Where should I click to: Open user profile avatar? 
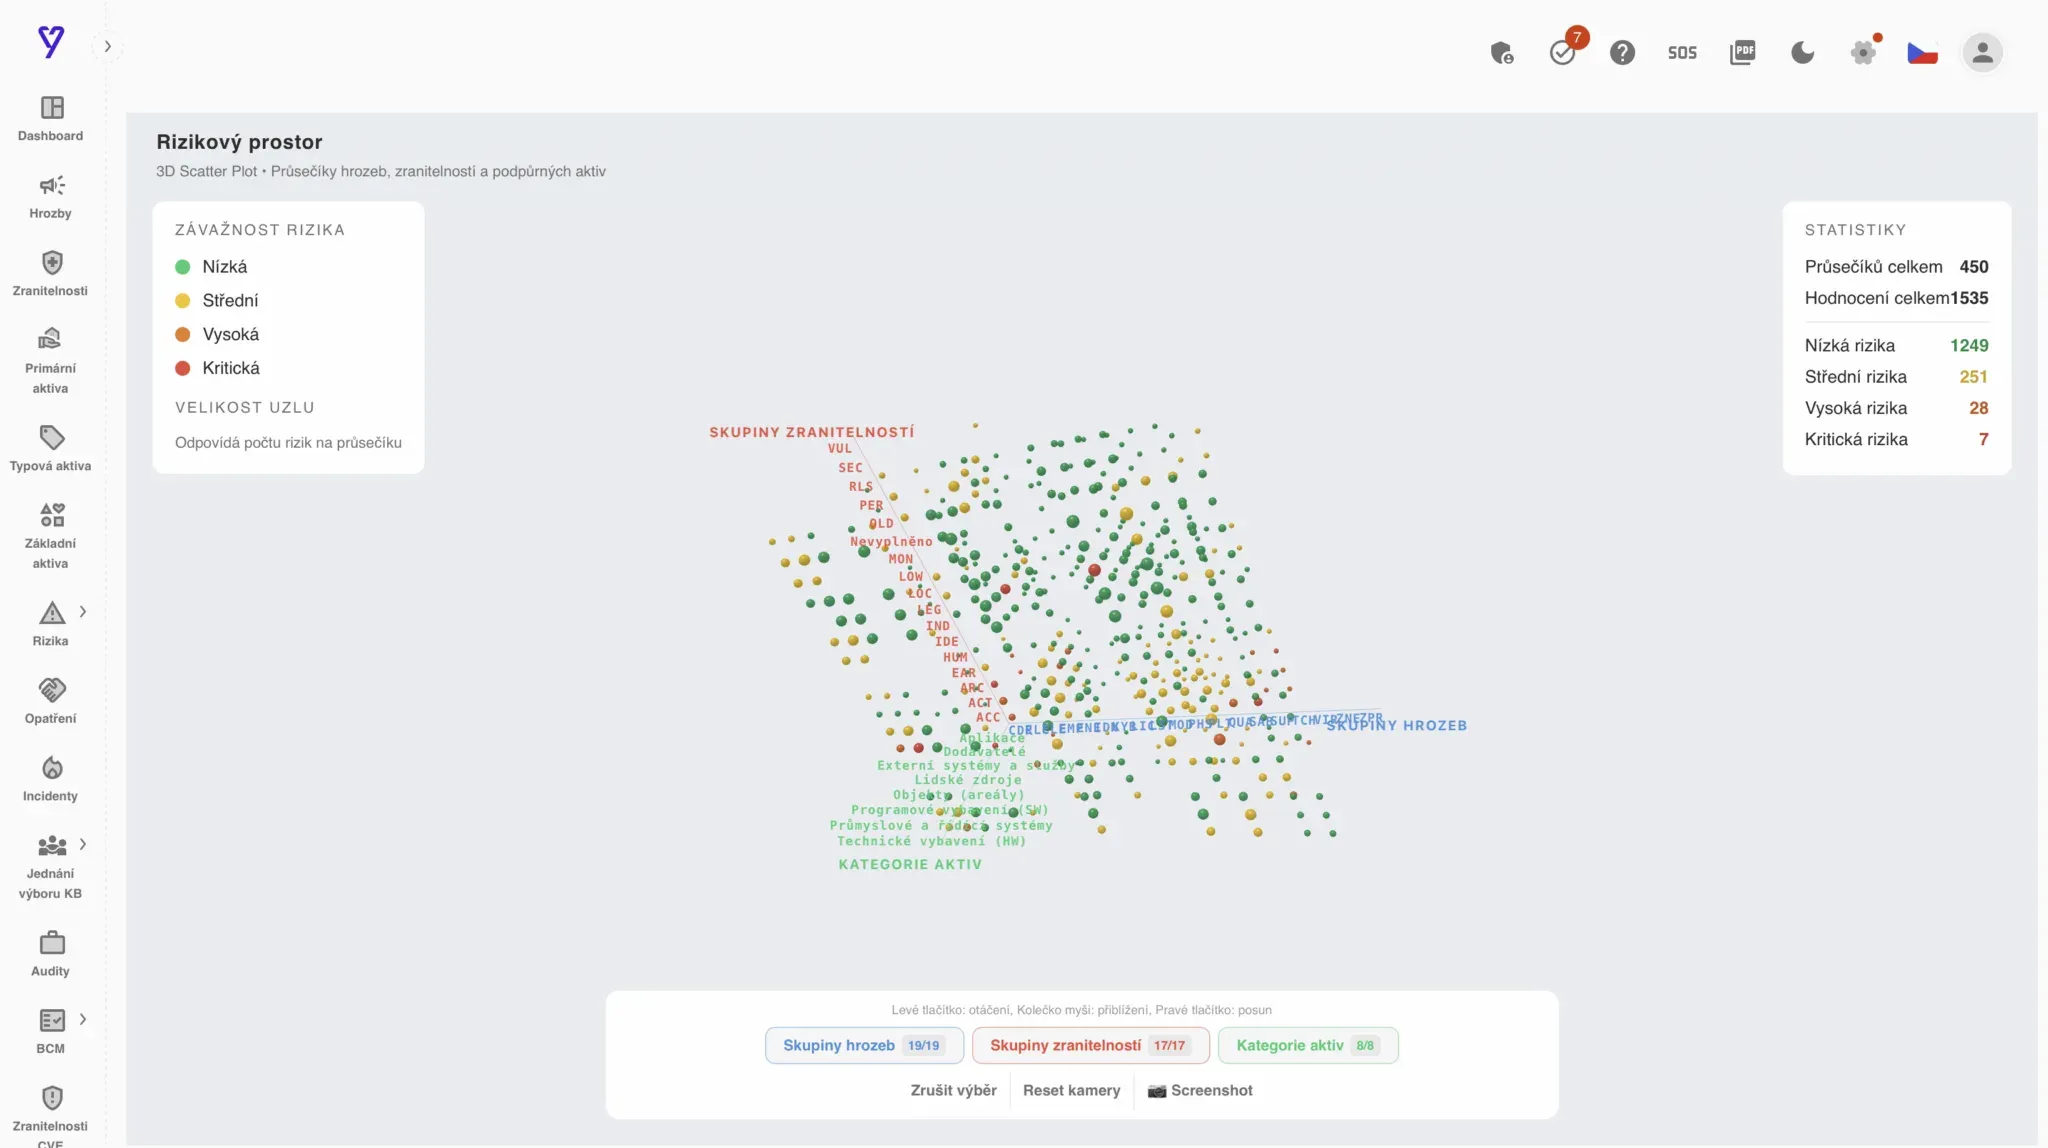coord(1982,52)
